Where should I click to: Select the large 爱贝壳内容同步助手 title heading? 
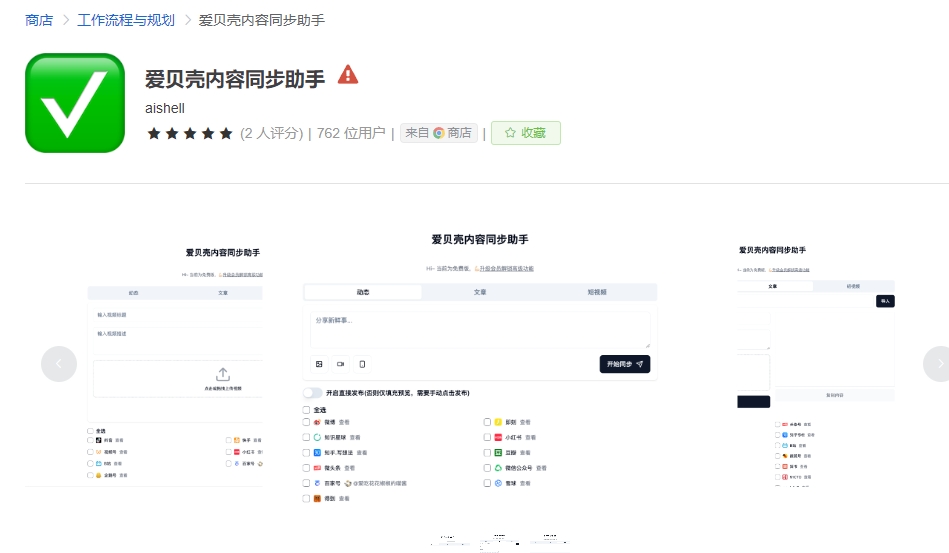pyautogui.click(x=235, y=79)
